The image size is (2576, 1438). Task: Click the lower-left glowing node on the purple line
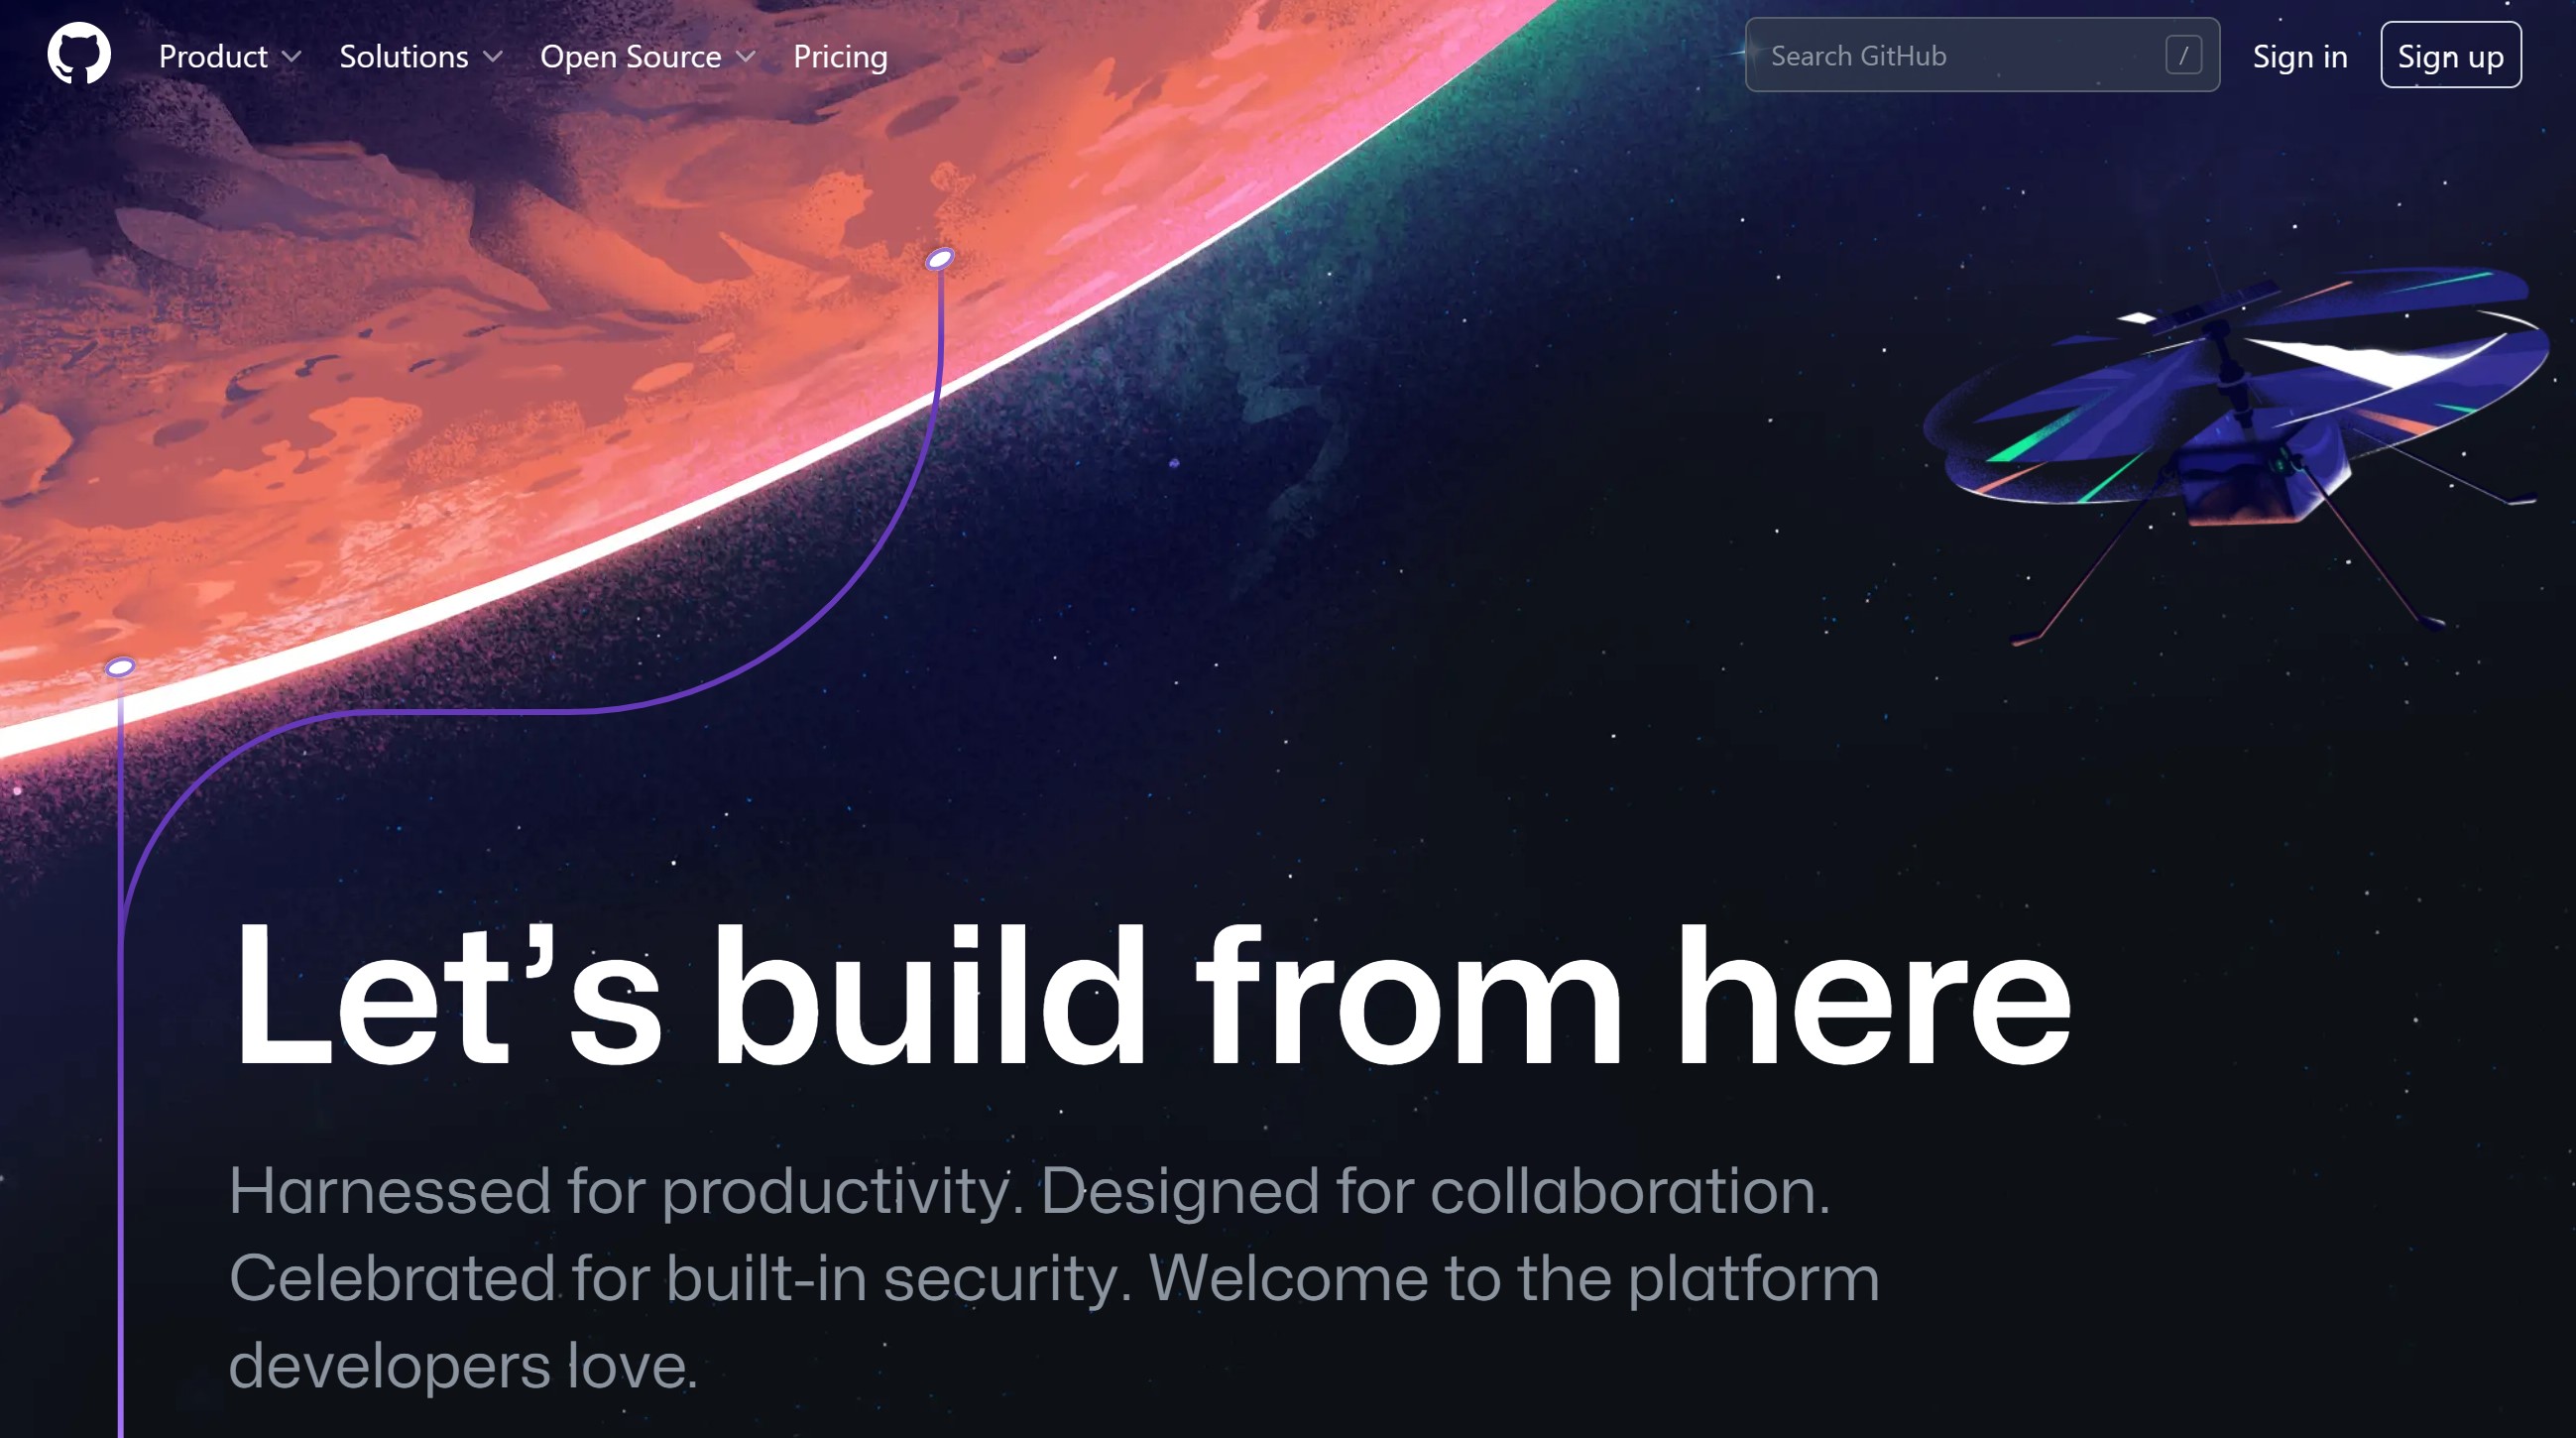[x=120, y=666]
